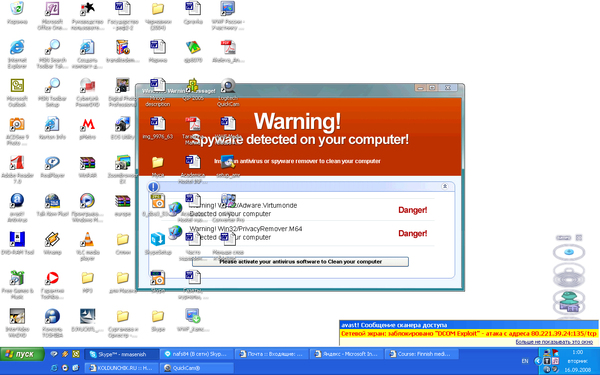Switch to the QuickCam taskbar button

point(196,368)
